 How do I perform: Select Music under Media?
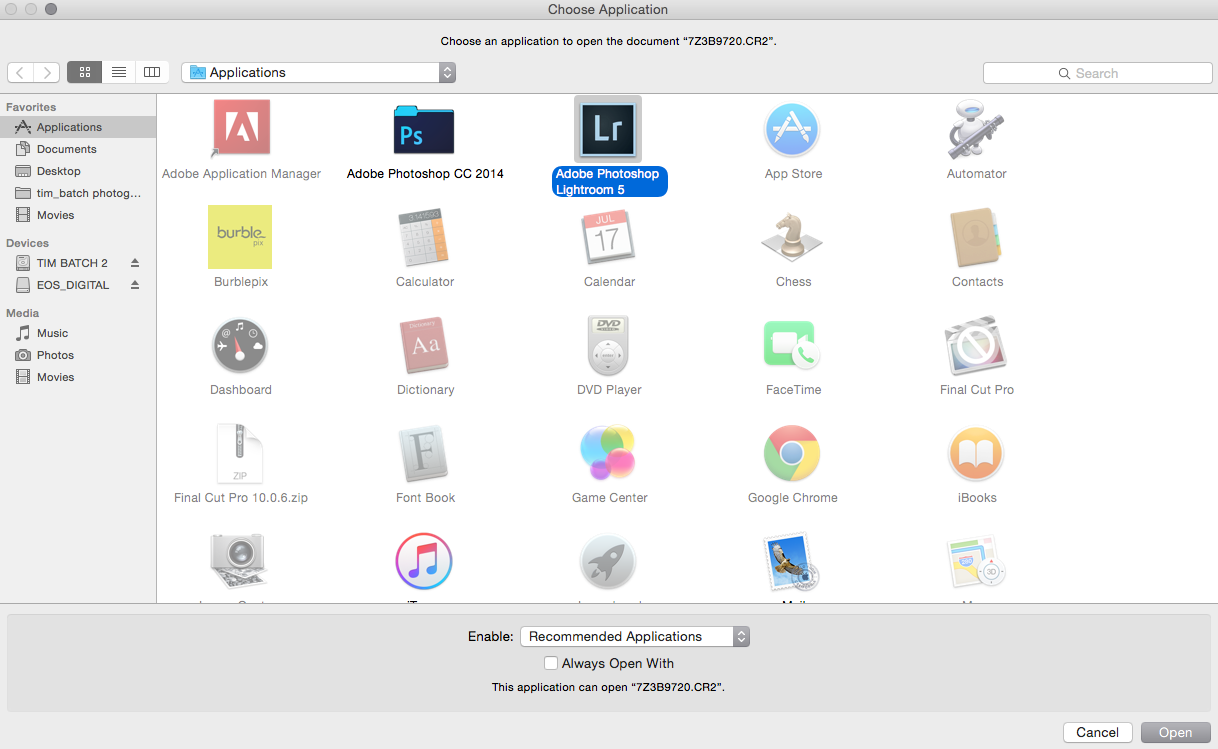(x=78, y=333)
